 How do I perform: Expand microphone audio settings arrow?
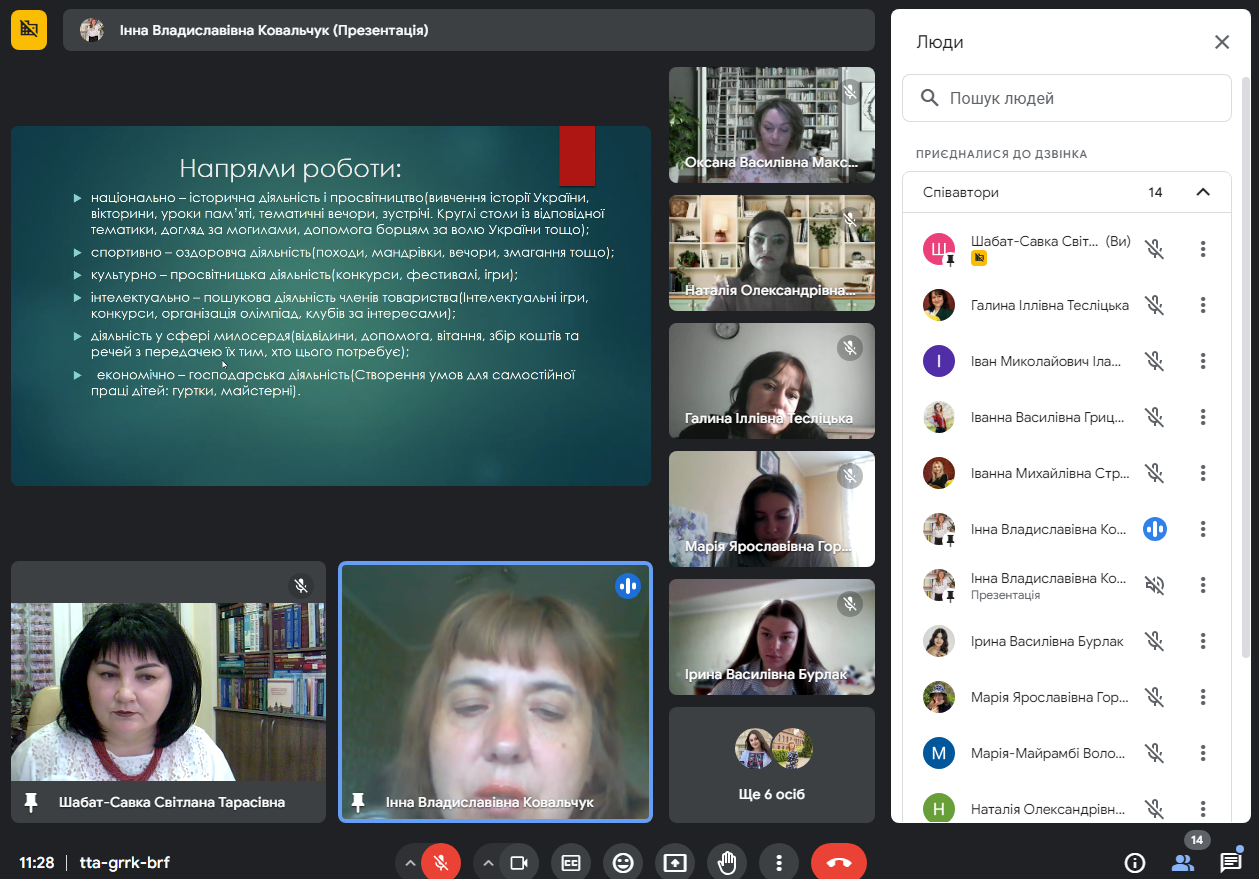[408, 862]
